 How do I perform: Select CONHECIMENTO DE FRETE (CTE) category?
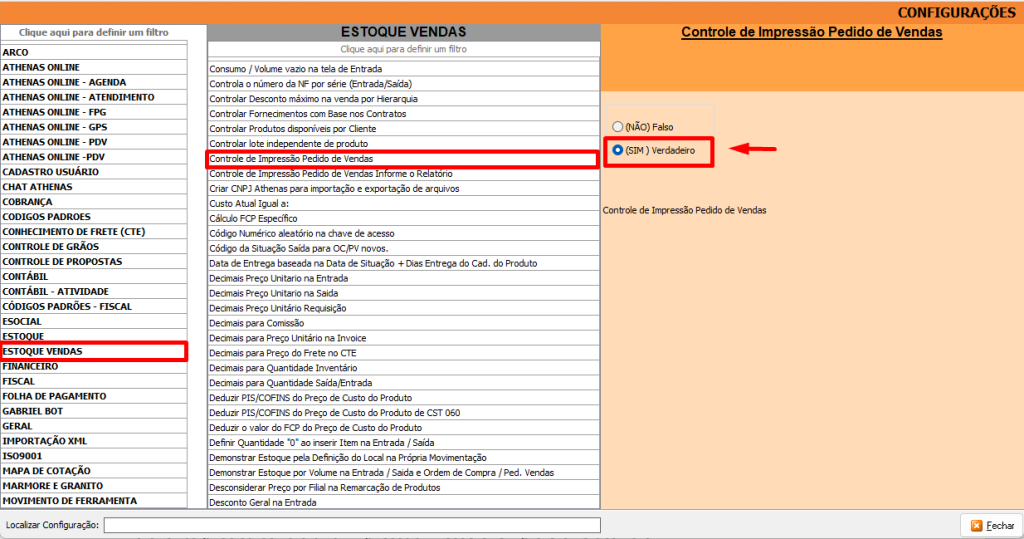(93, 232)
